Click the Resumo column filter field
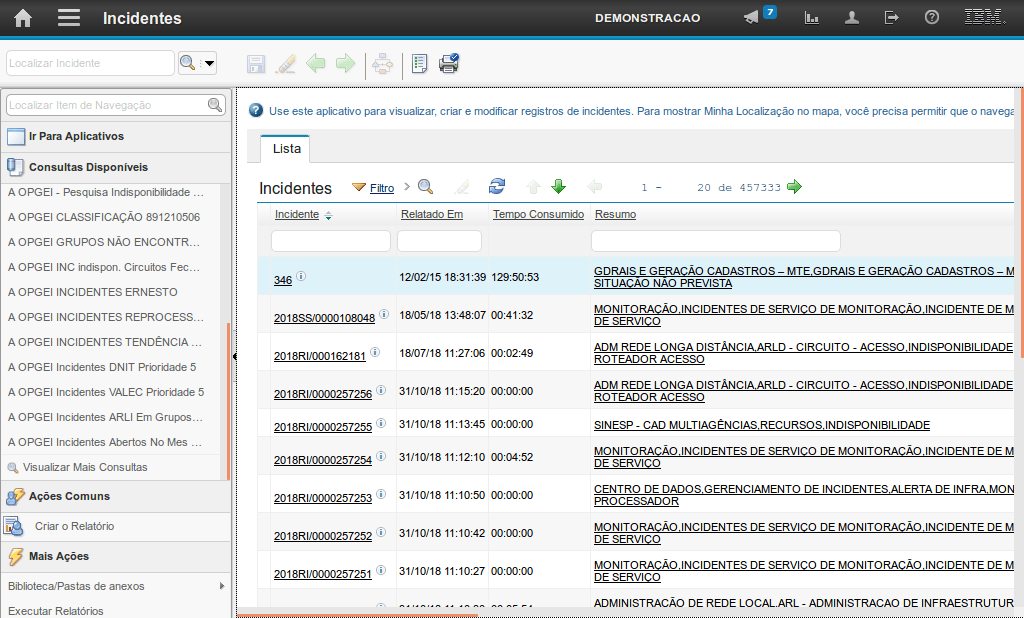 (716, 241)
